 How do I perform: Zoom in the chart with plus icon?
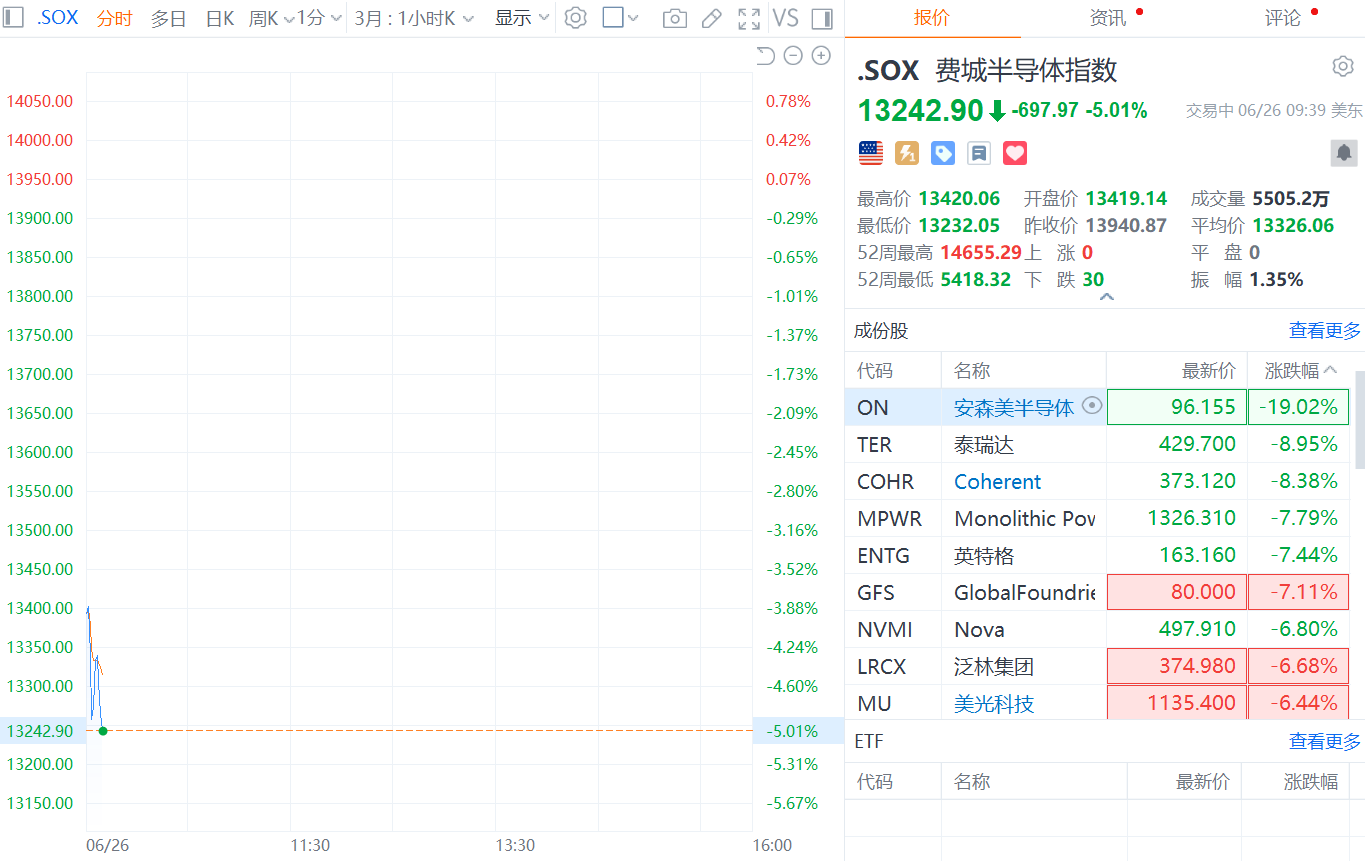coord(821,56)
